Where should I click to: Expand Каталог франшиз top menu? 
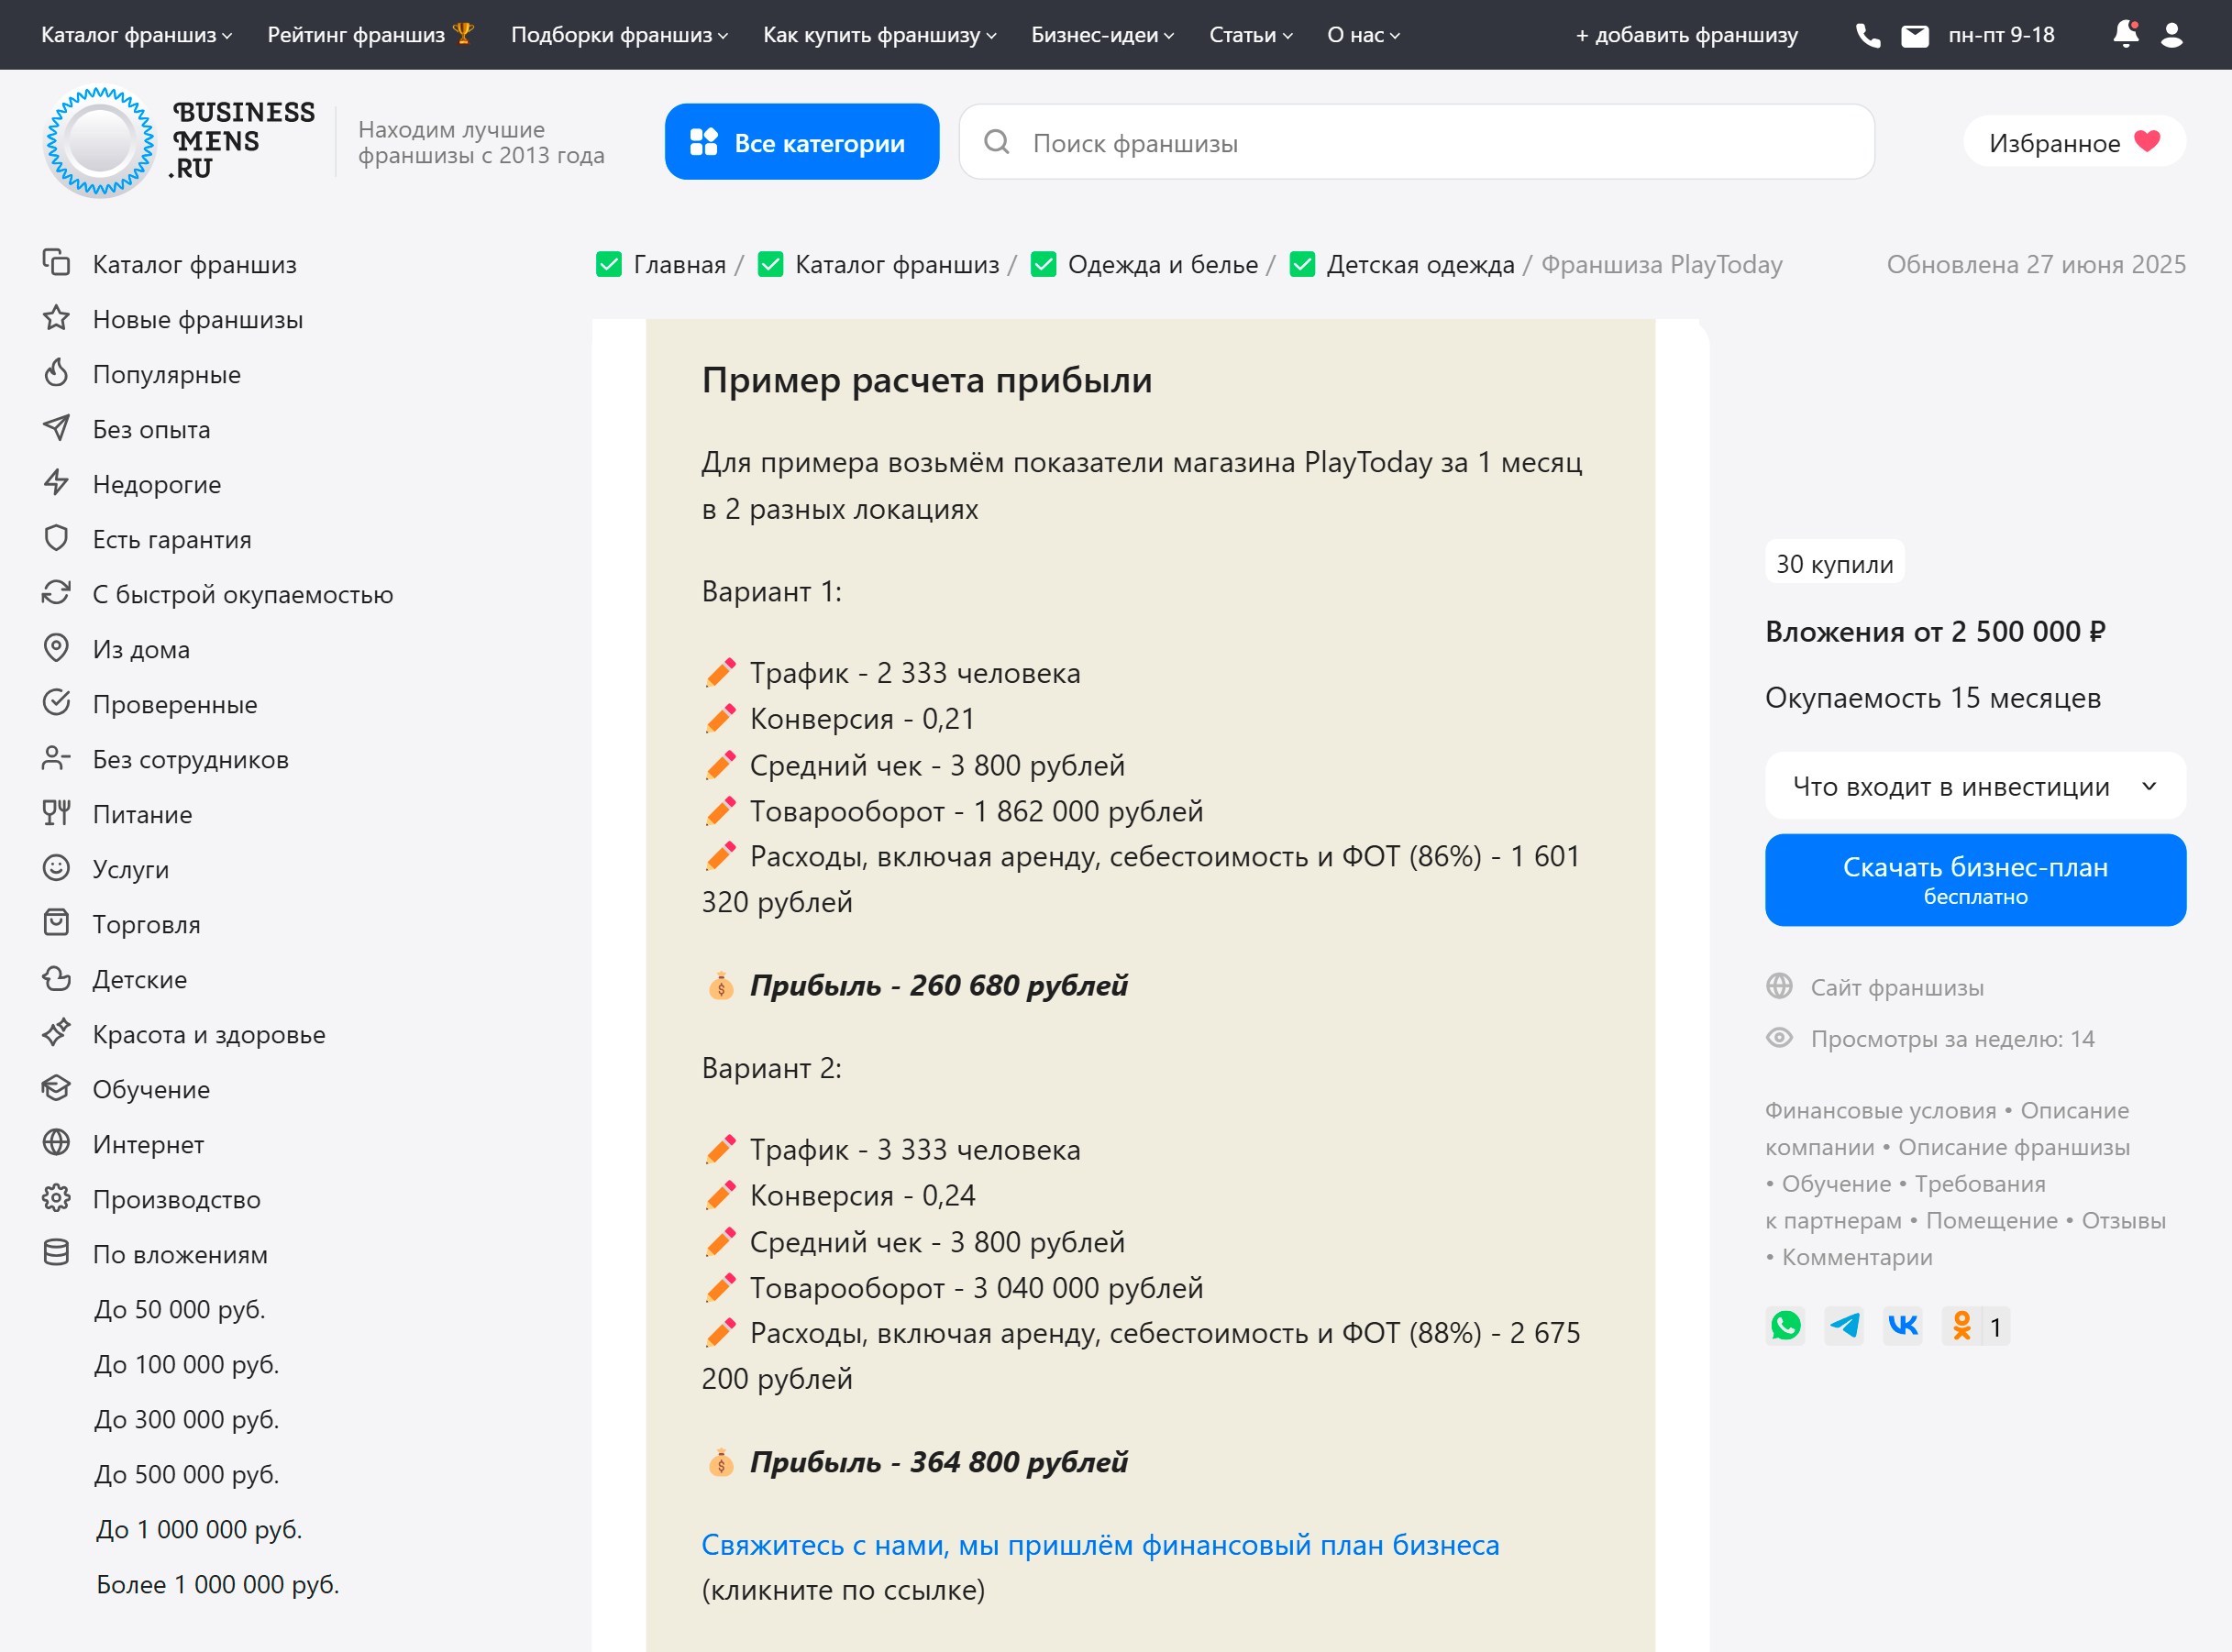[137, 35]
